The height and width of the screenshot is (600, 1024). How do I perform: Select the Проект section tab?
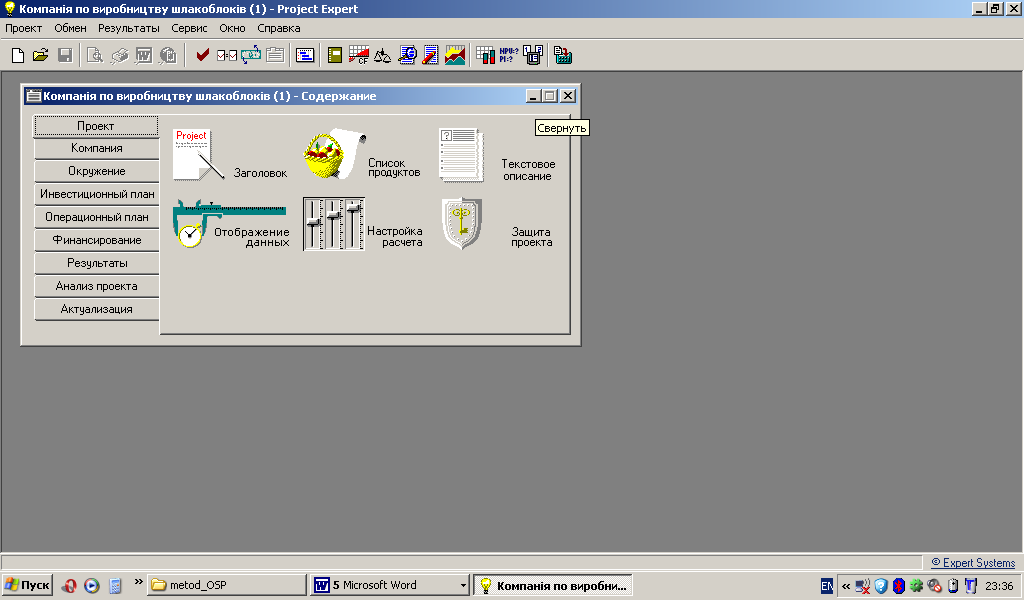point(96,125)
